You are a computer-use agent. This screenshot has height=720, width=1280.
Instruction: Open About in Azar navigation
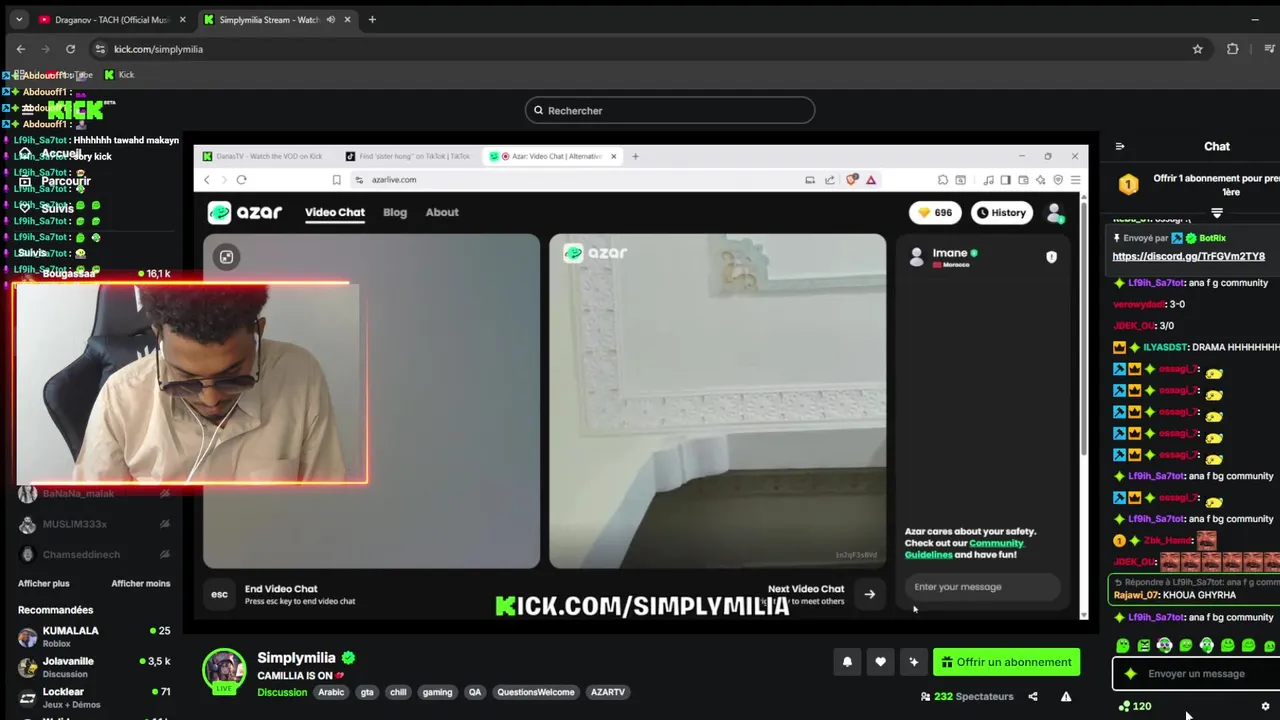[442, 212]
